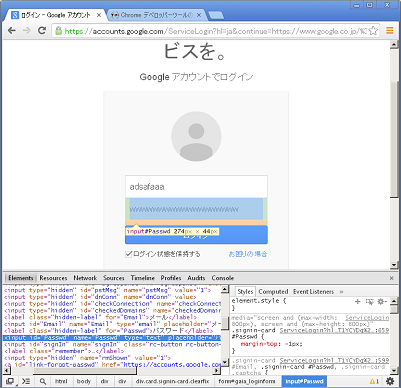Go back with the browser back arrow
This screenshot has width=401, height=388.
pyautogui.click(x=12, y=31)
